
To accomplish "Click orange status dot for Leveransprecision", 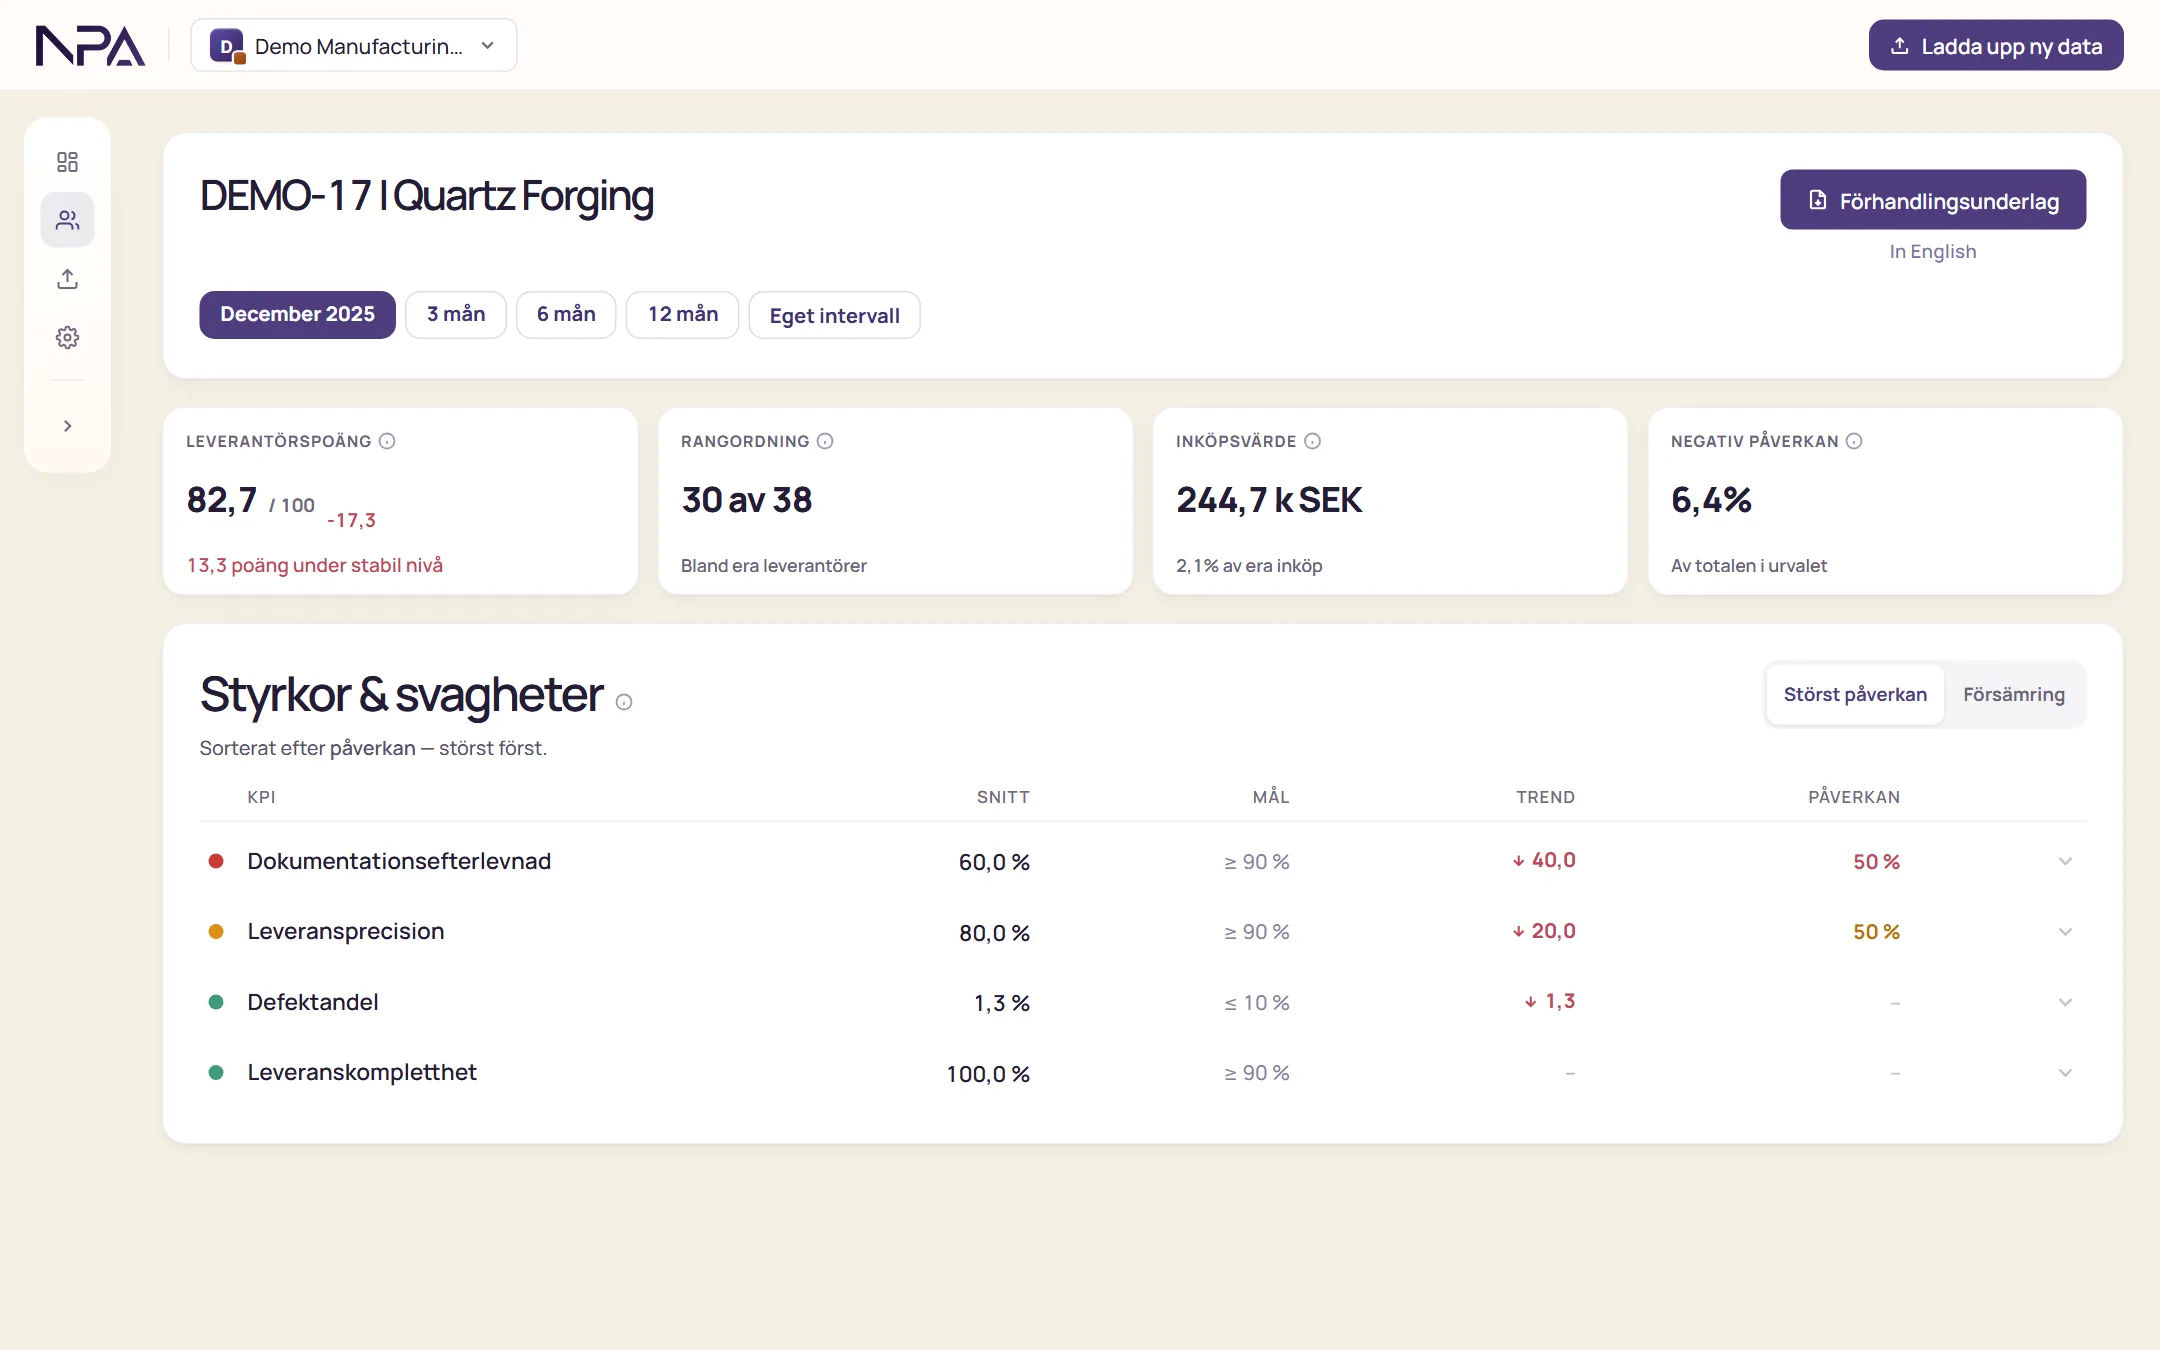I will (x=215, y=931).
